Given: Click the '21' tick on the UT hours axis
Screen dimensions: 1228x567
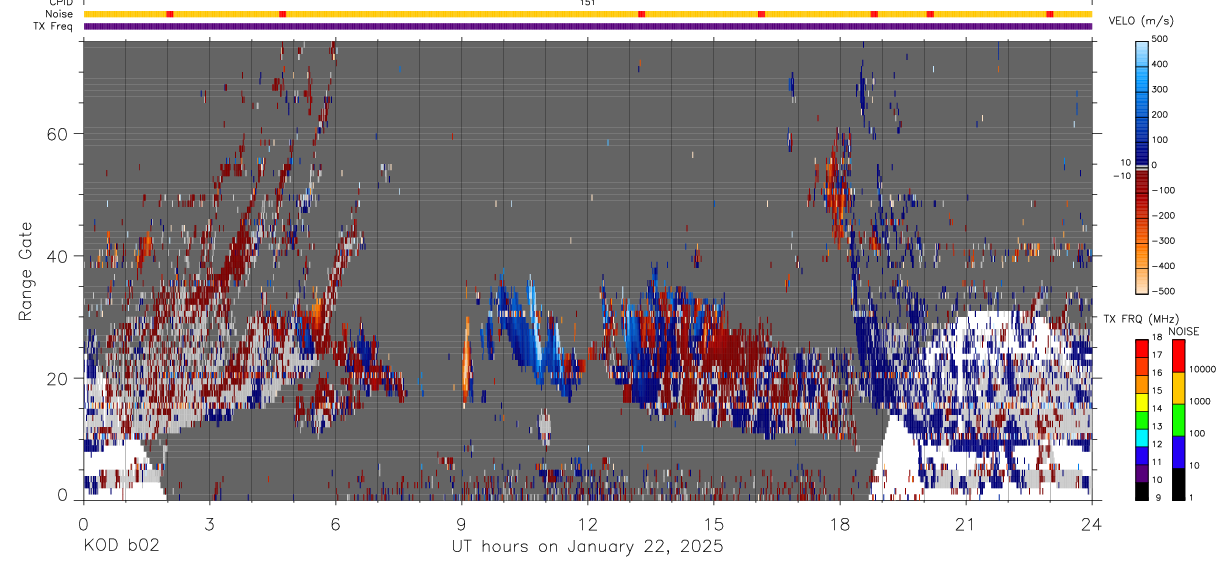Looking at the screenshot, I should coord(965,524).
